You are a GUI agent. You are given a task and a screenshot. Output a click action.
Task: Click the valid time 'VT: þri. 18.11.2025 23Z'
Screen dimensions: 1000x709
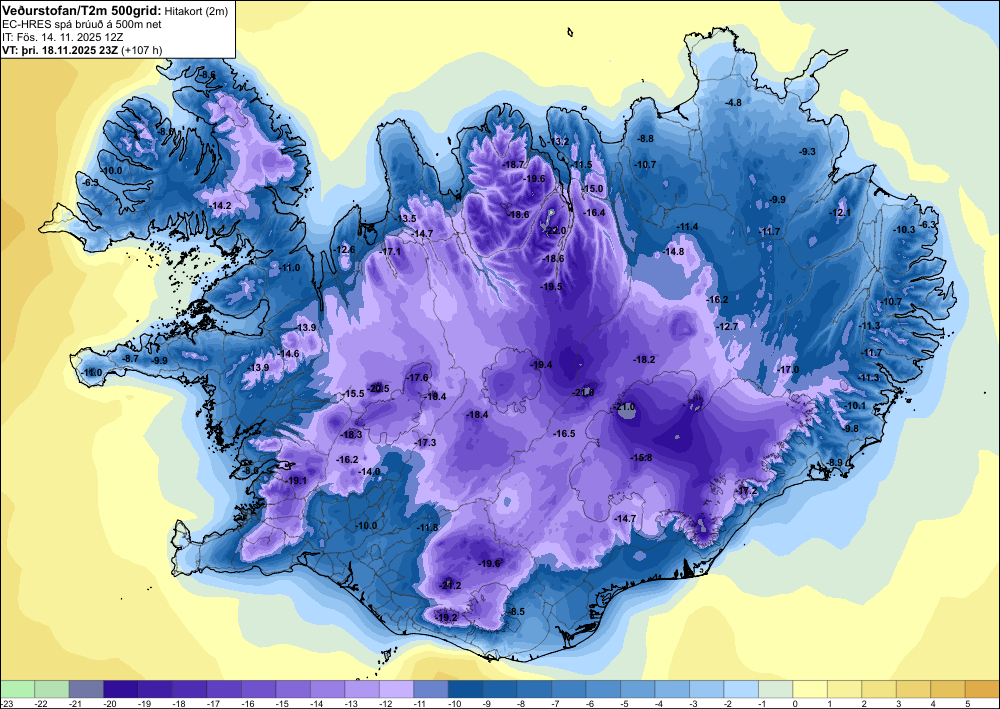point(60,50)
